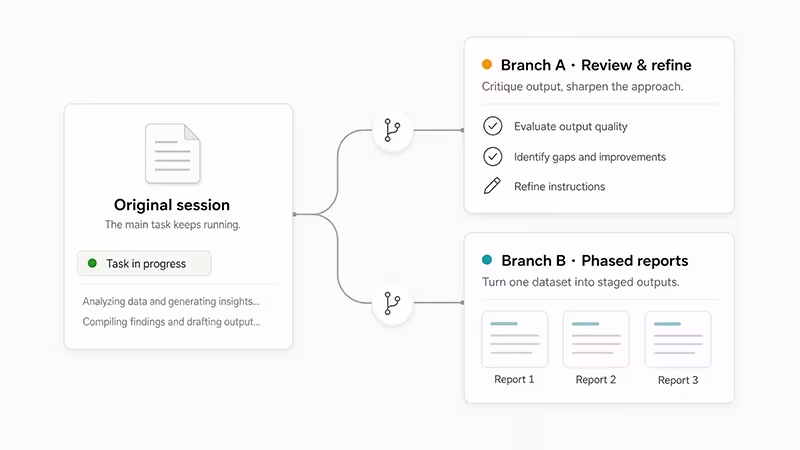Click the lower branch fork icon
Image resolution: width=800 pixels, height=450 pixels.
(x=392, y=303)
